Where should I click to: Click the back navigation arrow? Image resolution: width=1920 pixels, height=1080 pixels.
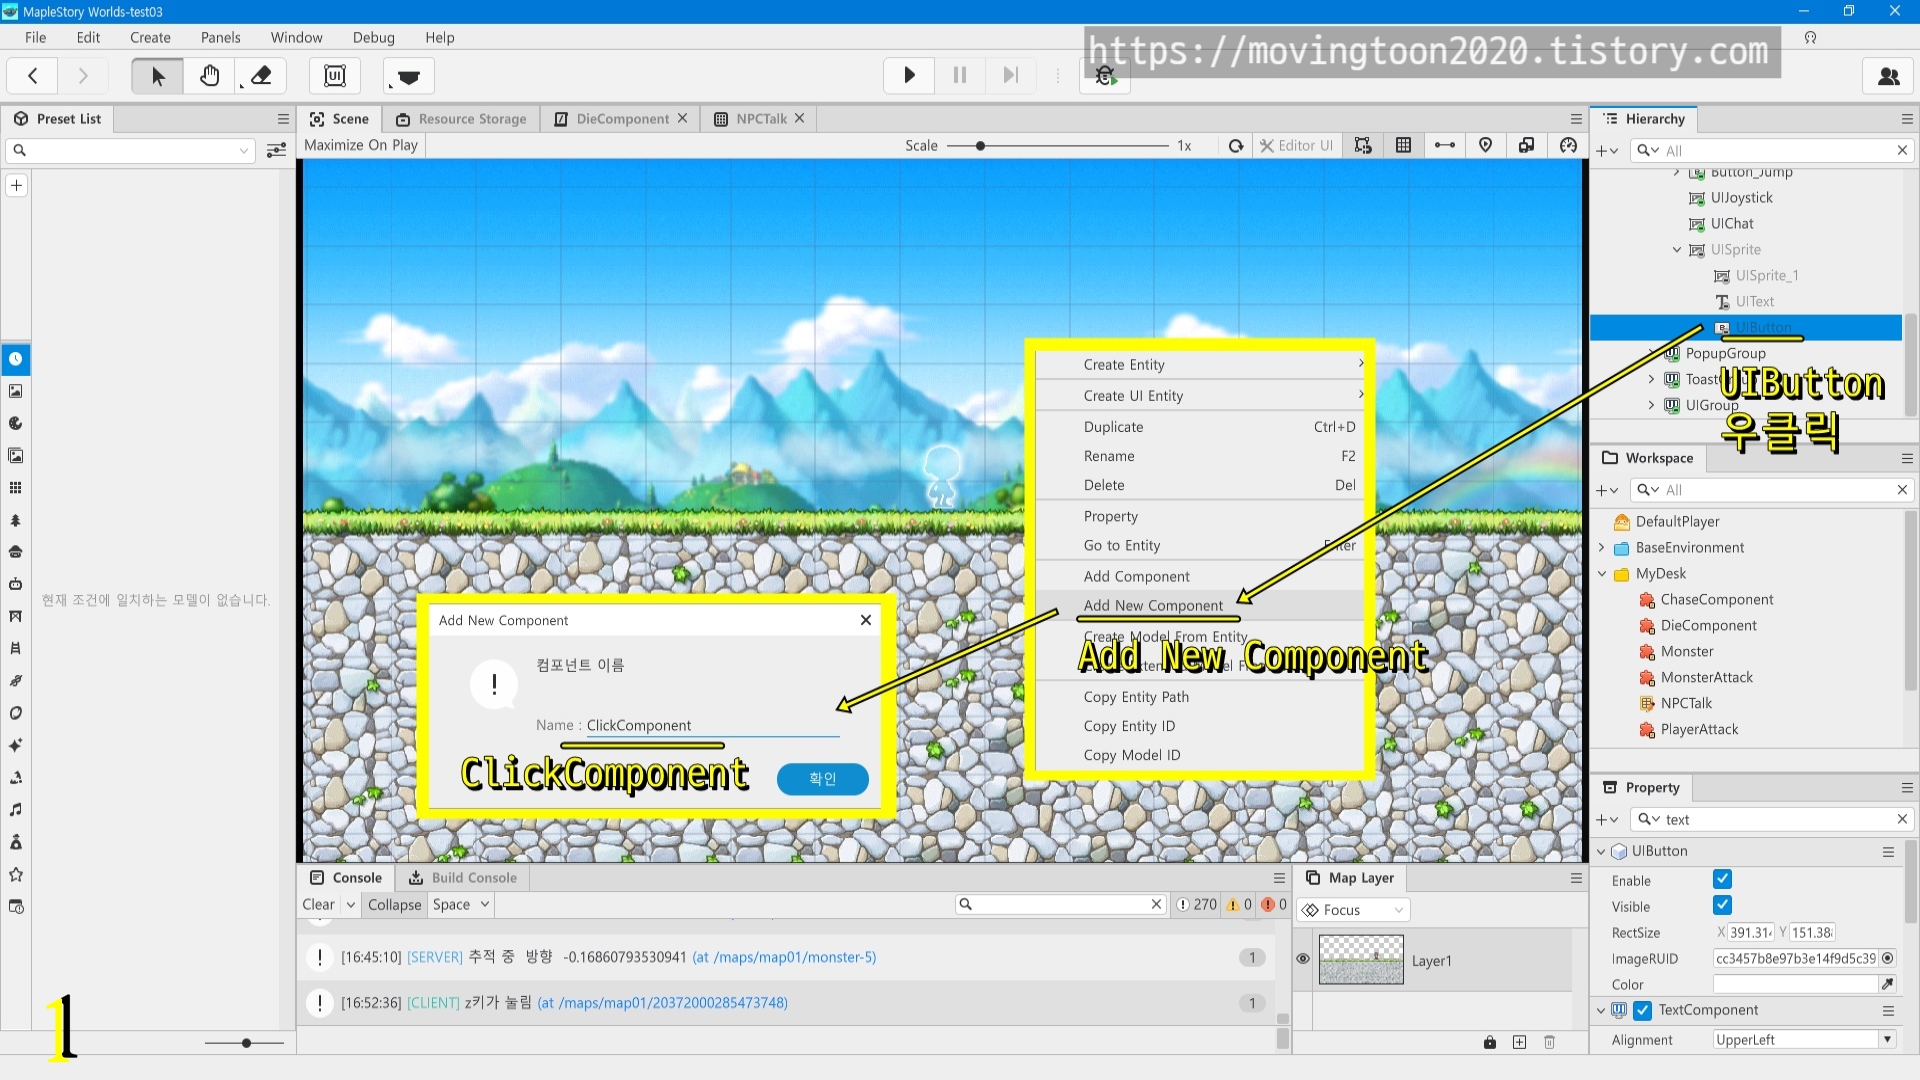(x=33, y=76)
